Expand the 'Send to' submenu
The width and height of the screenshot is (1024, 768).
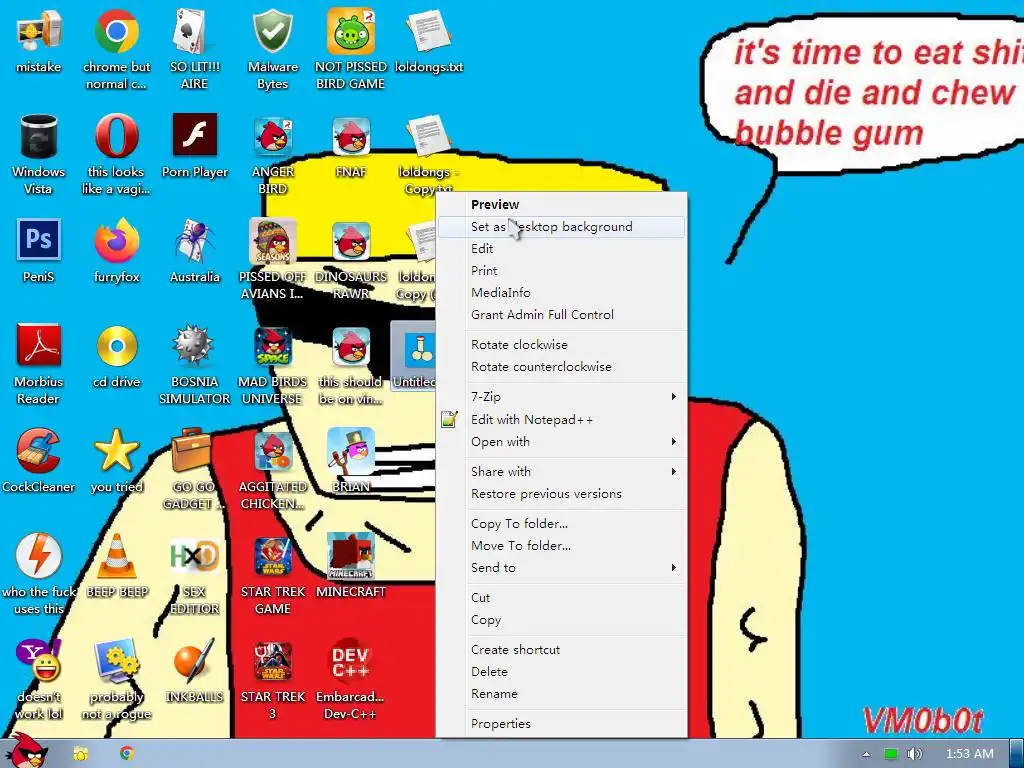point(561,568)
